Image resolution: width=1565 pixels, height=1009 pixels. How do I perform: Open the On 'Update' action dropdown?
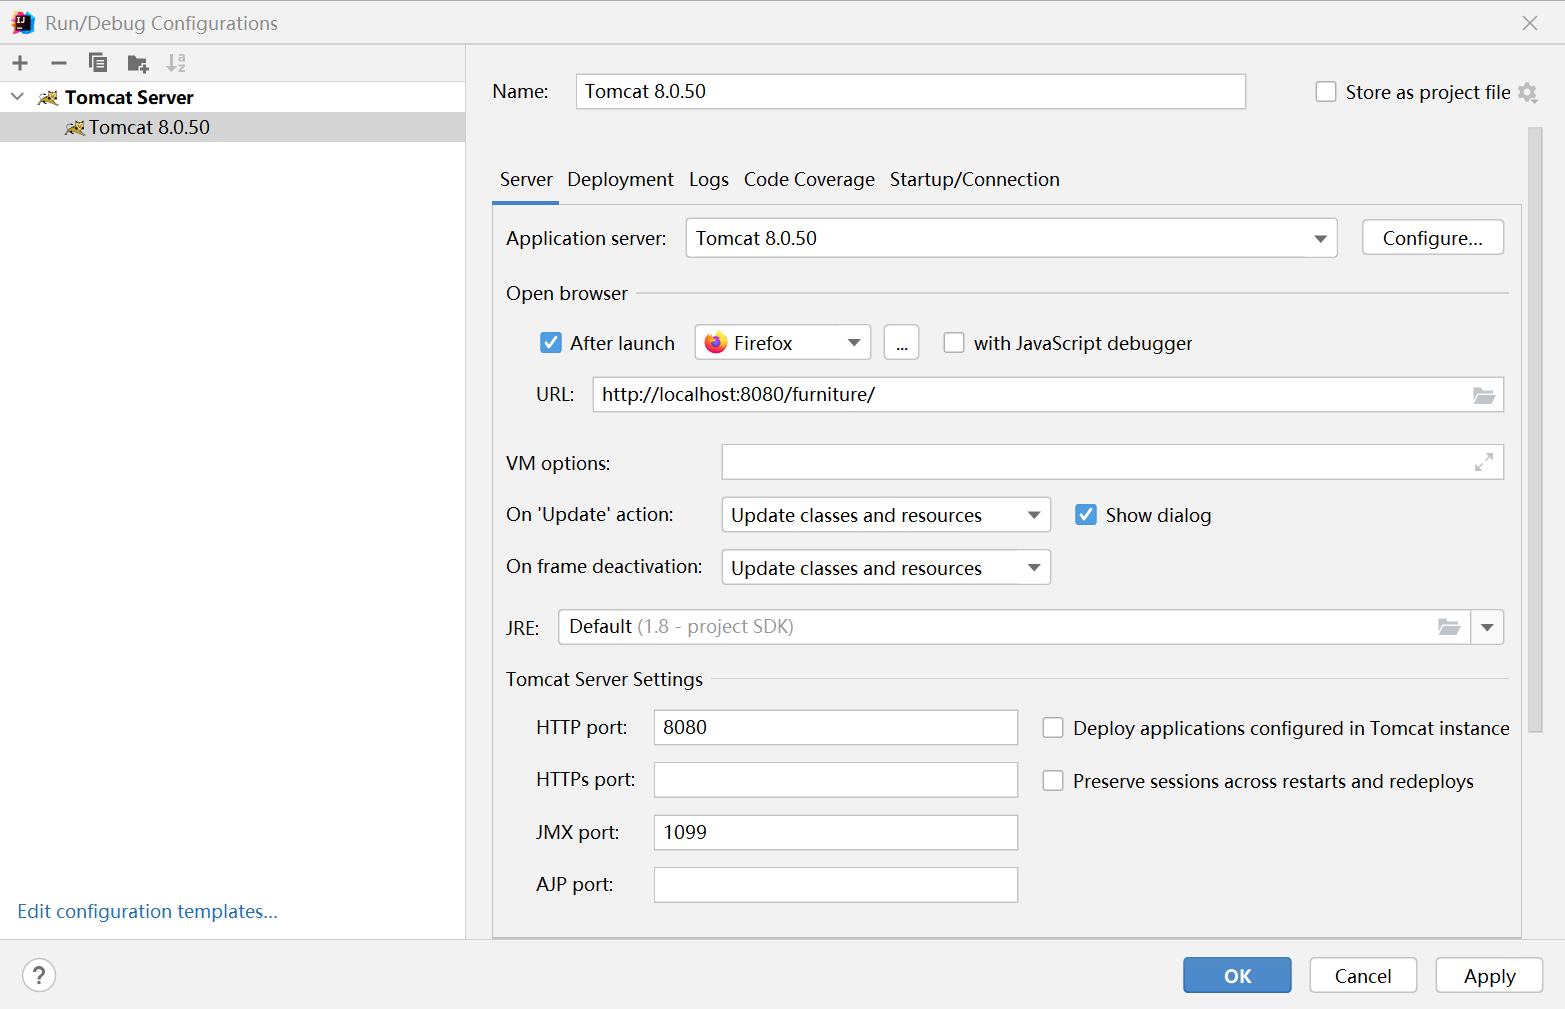(886, 515)
